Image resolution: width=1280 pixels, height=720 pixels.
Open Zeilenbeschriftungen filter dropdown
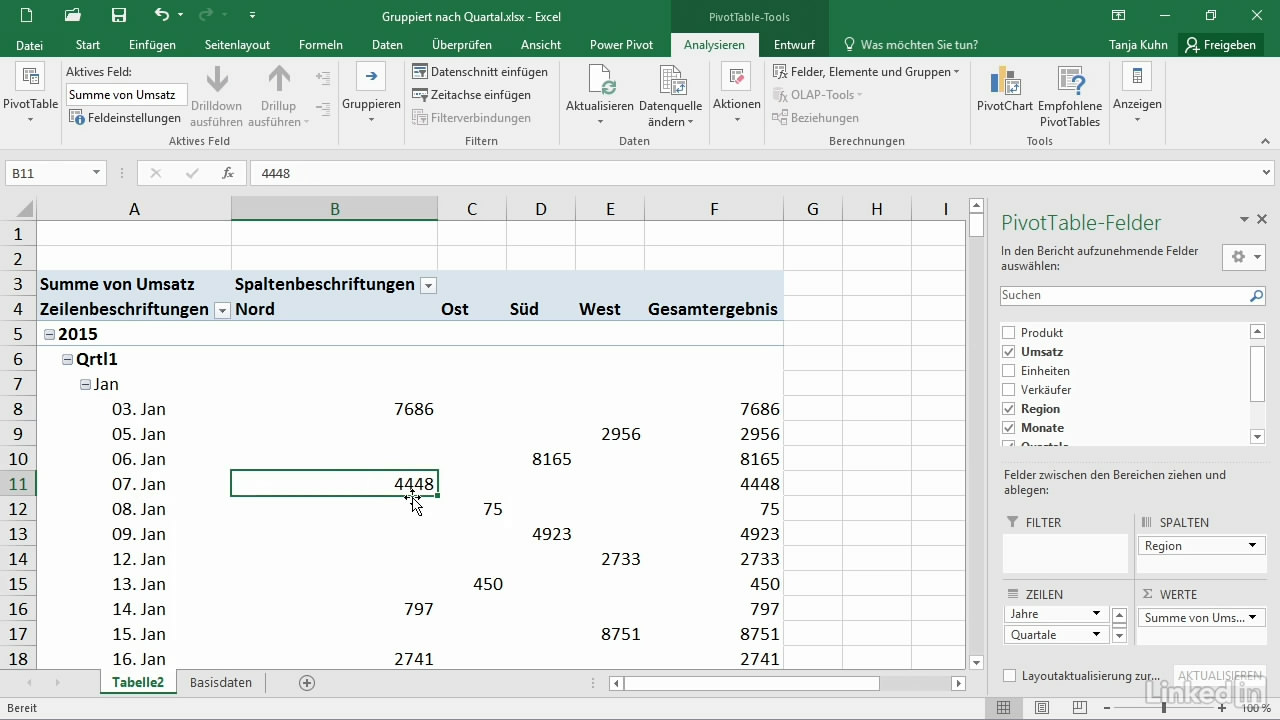[x=222, y=310]
